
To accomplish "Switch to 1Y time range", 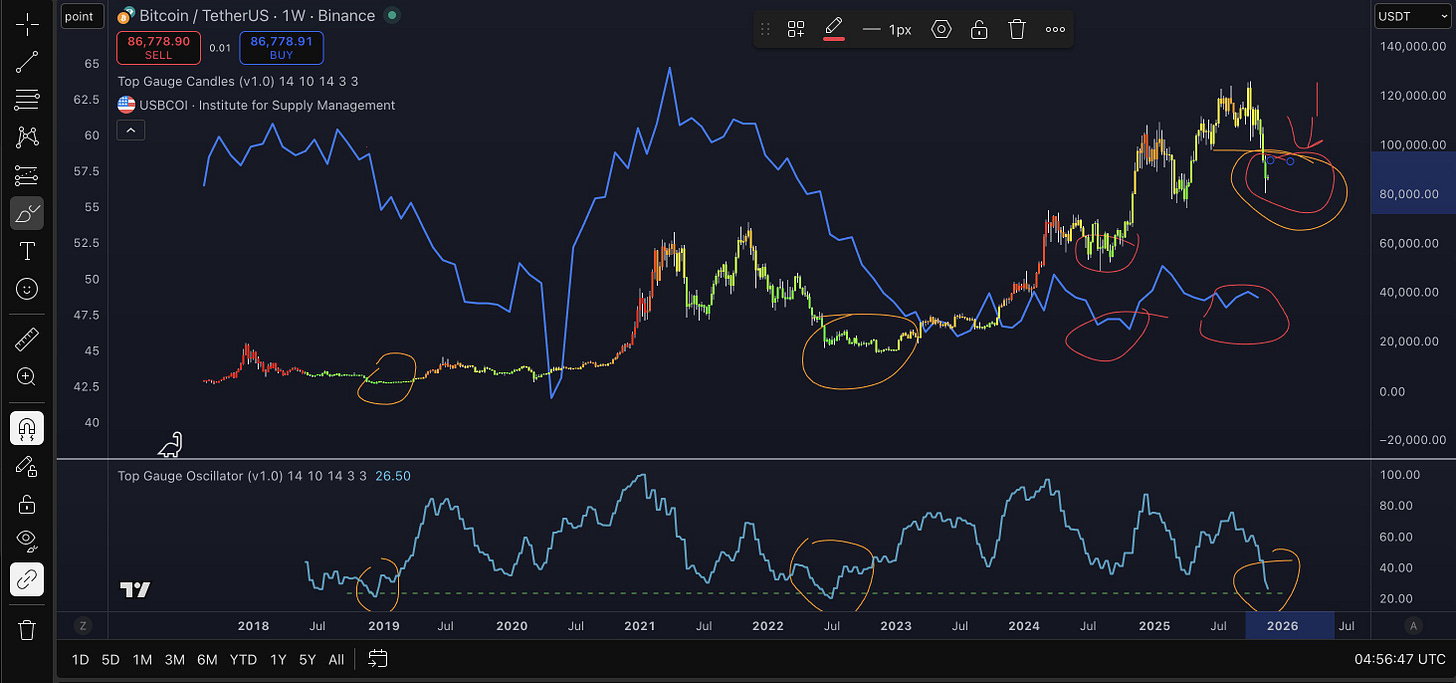I will 278,659.
